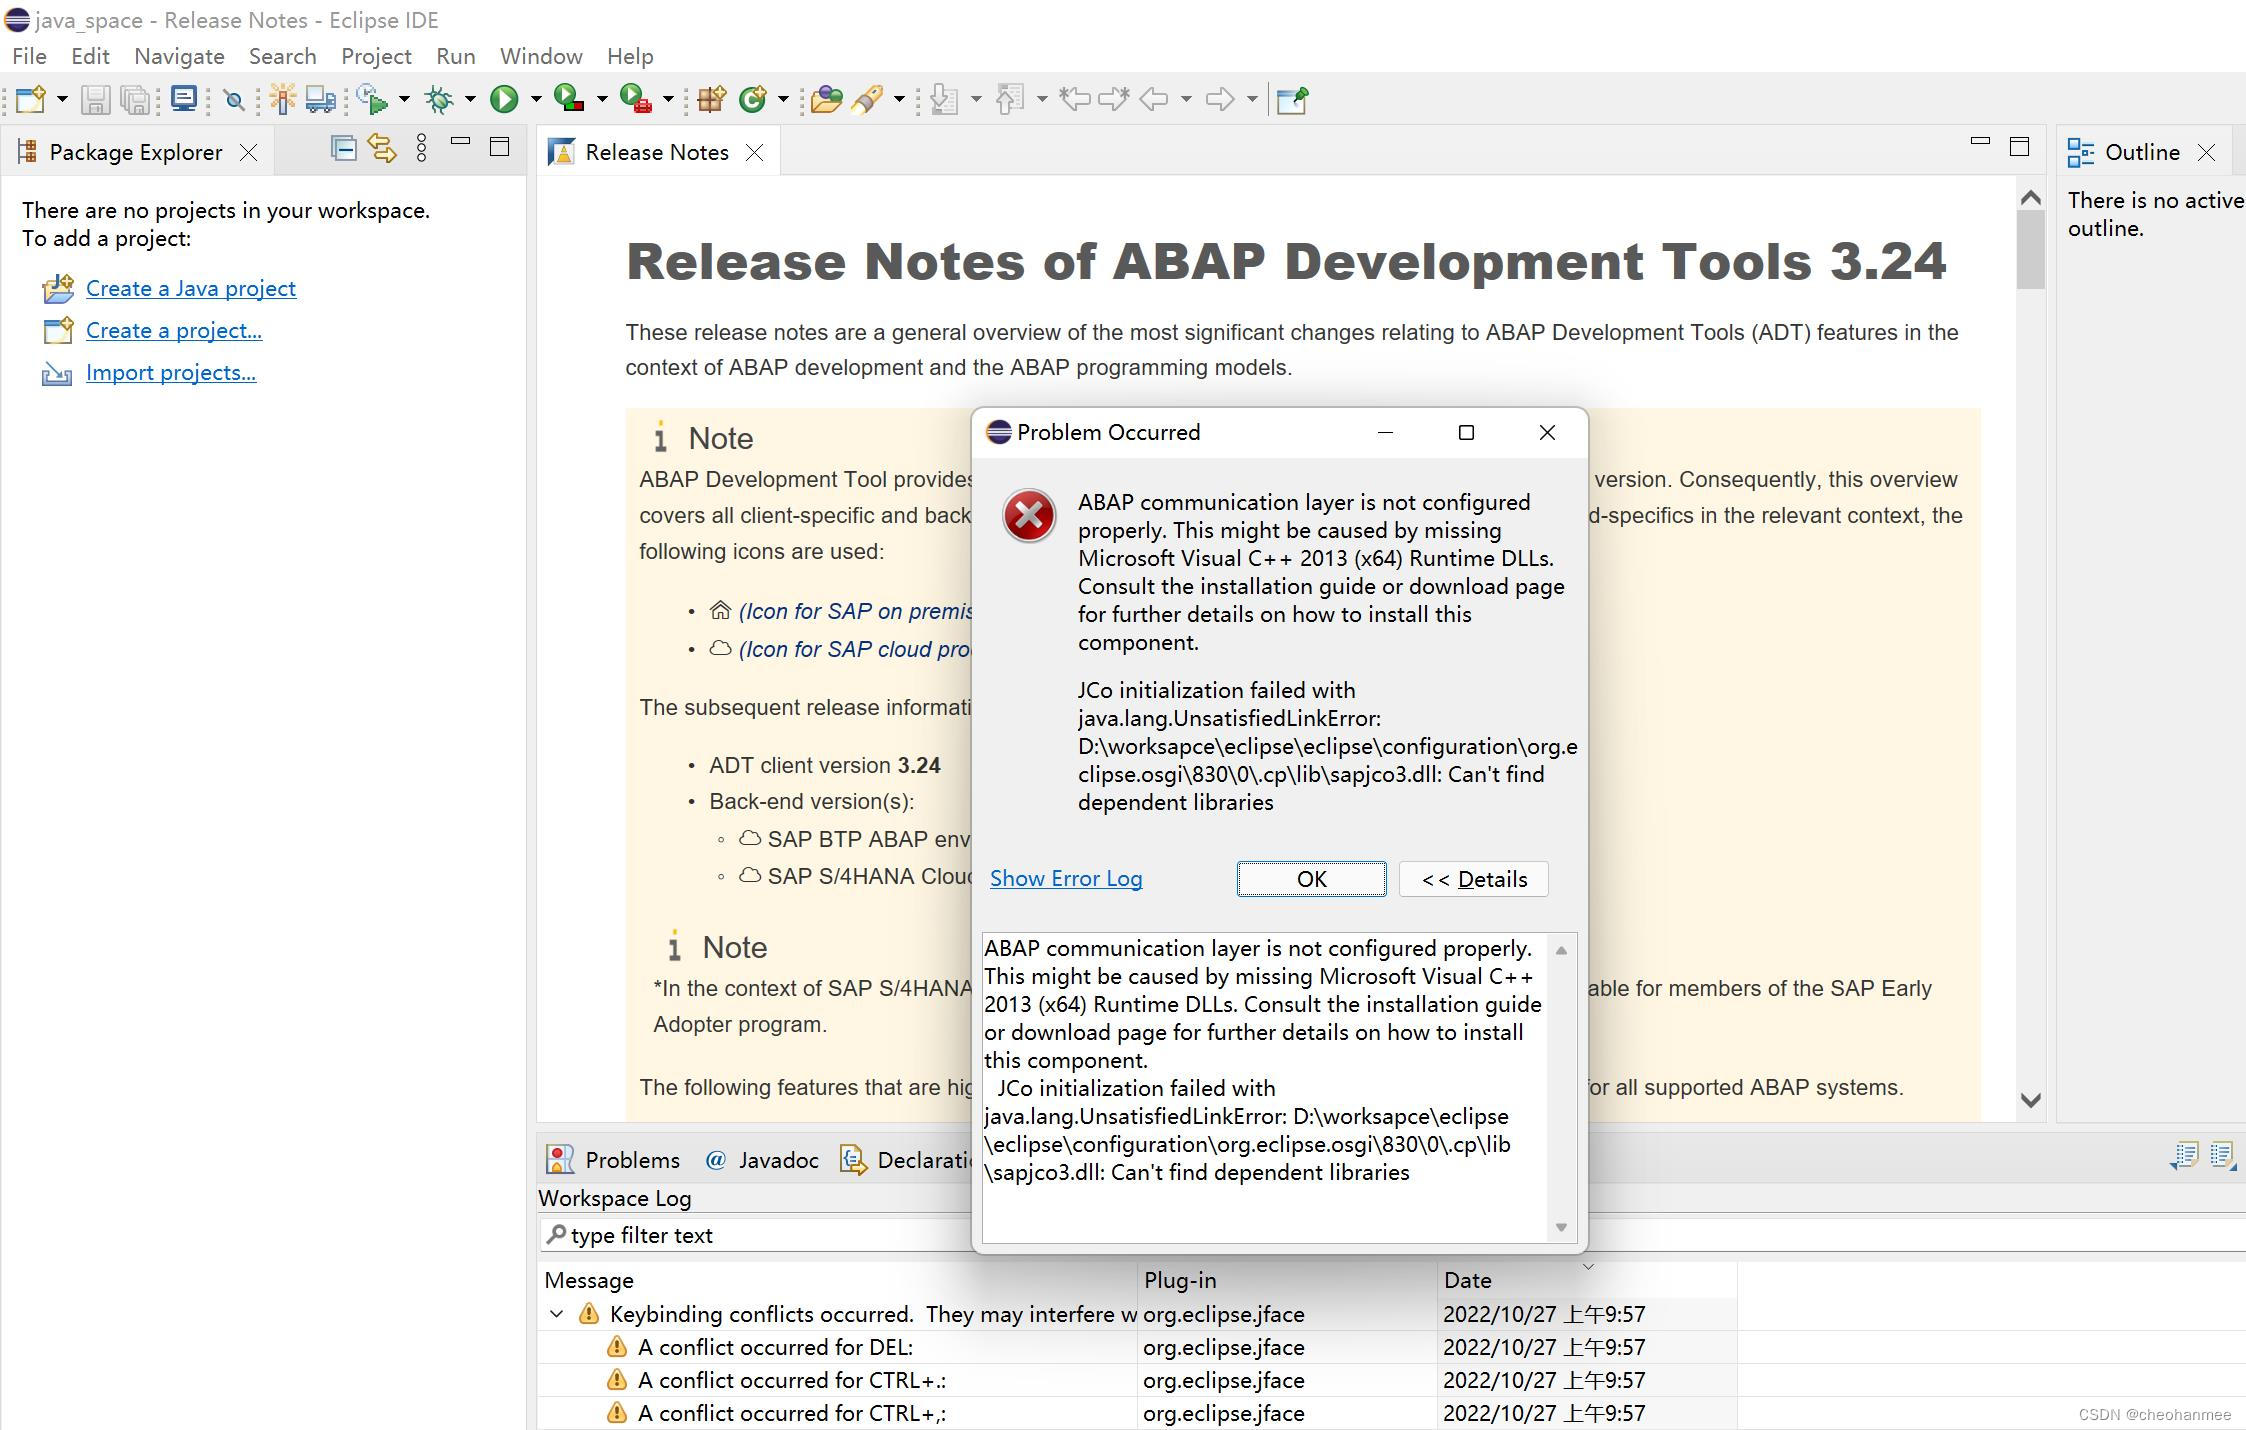The width and height of the screenshot is (2246, 1430).
Task: Open the New wizard dropdown arrow
Action: click(62, 99)
